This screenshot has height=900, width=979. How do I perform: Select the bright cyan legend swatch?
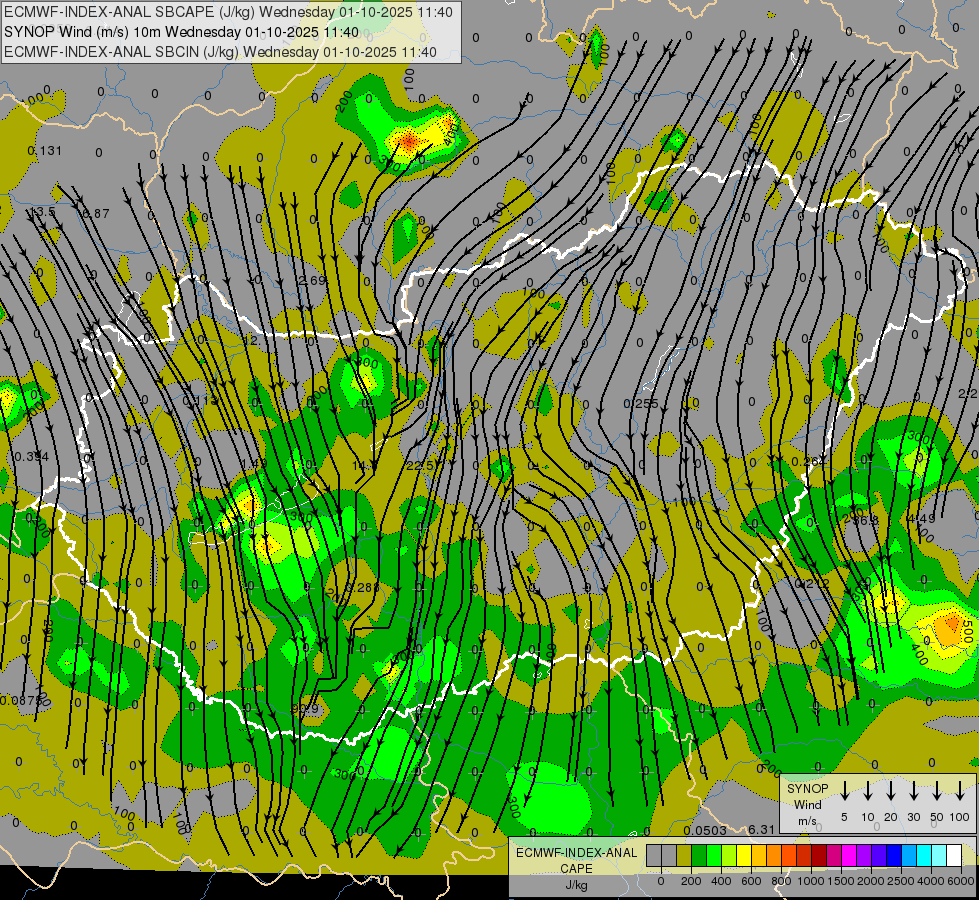point(924,856)
